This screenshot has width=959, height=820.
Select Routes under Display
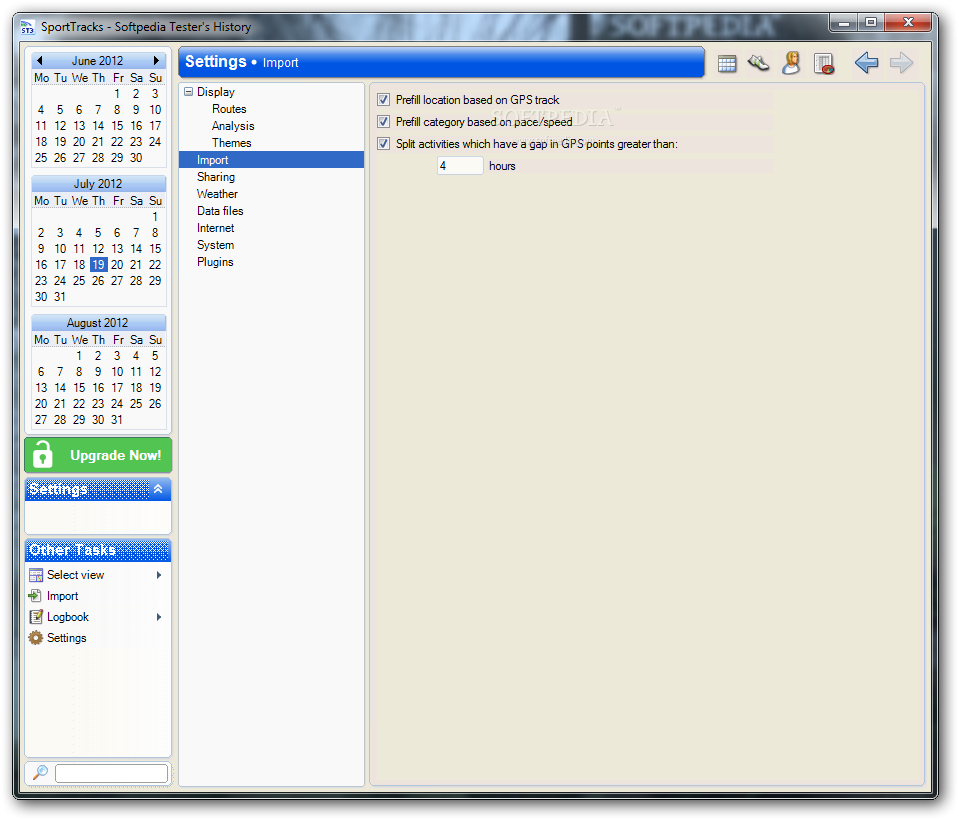229,109
